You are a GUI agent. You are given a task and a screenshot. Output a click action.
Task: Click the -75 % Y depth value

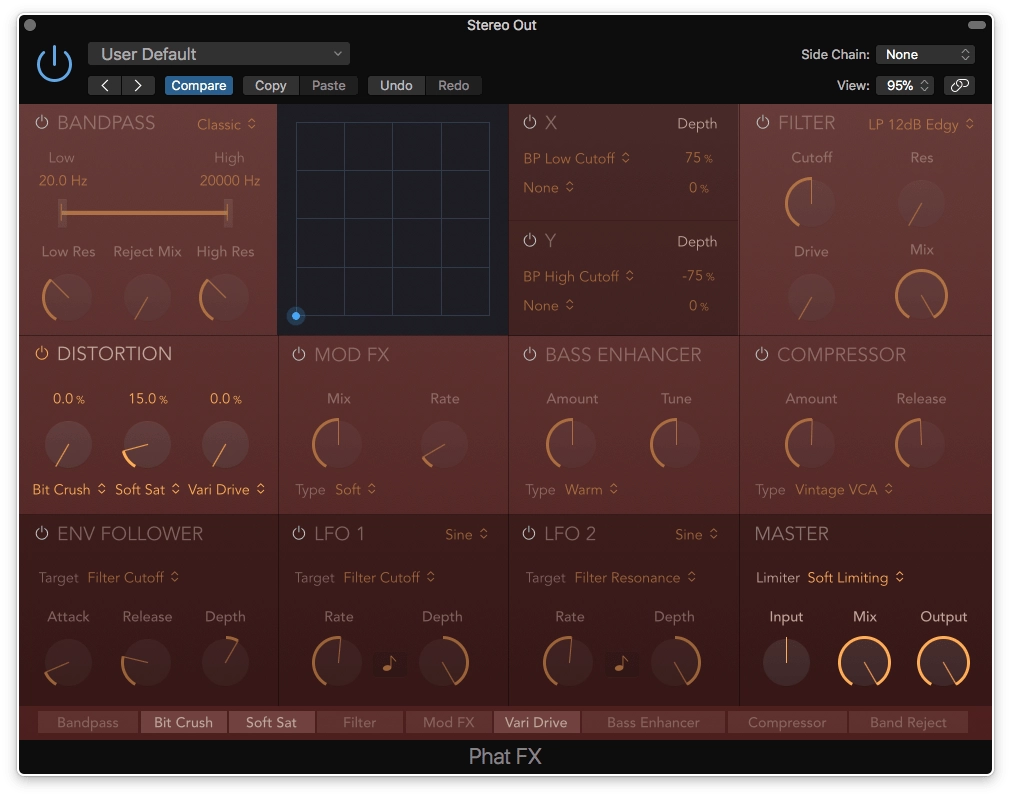698,276
